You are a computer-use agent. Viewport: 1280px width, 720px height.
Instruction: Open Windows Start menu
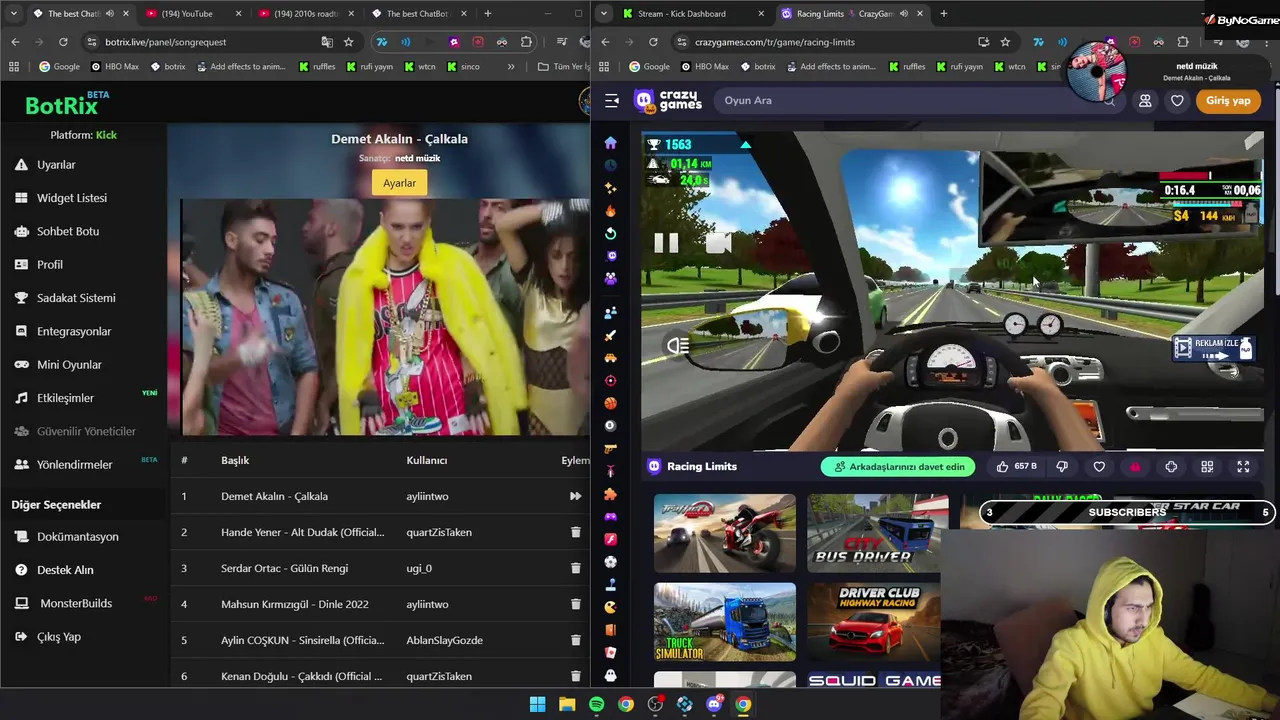tap(537, 704)
